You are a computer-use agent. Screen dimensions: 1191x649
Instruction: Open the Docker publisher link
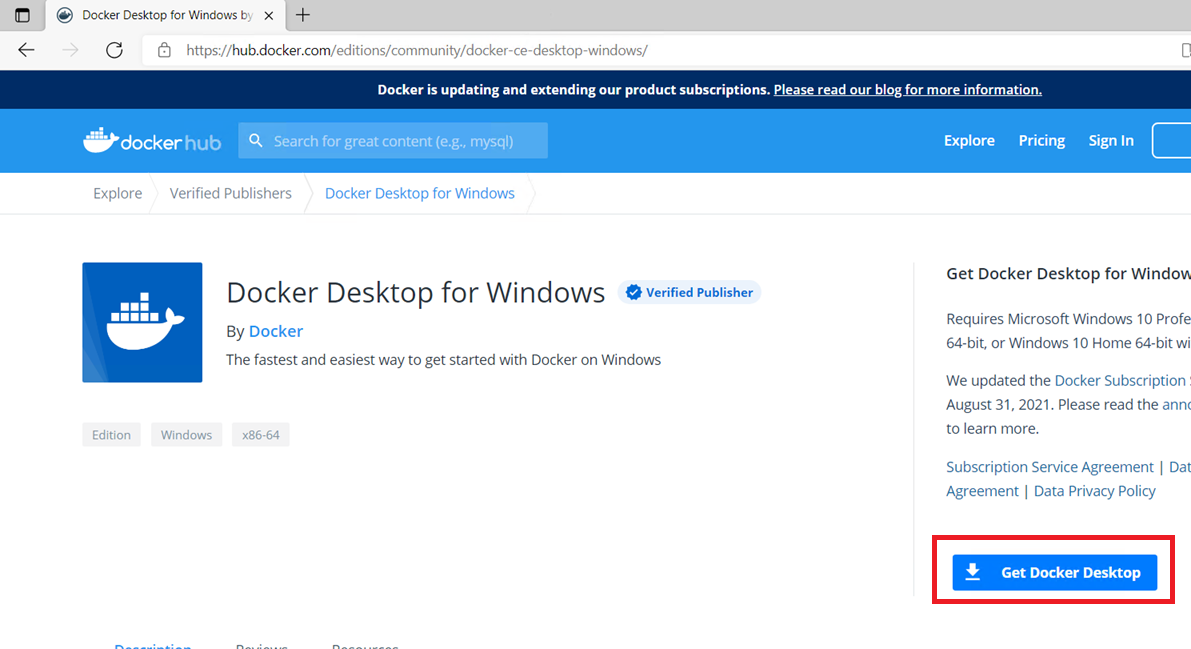[276, 331]
